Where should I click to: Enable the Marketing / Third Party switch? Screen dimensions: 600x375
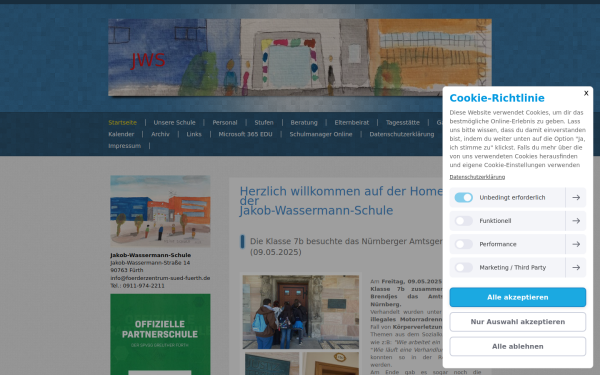tap(464, 267)
